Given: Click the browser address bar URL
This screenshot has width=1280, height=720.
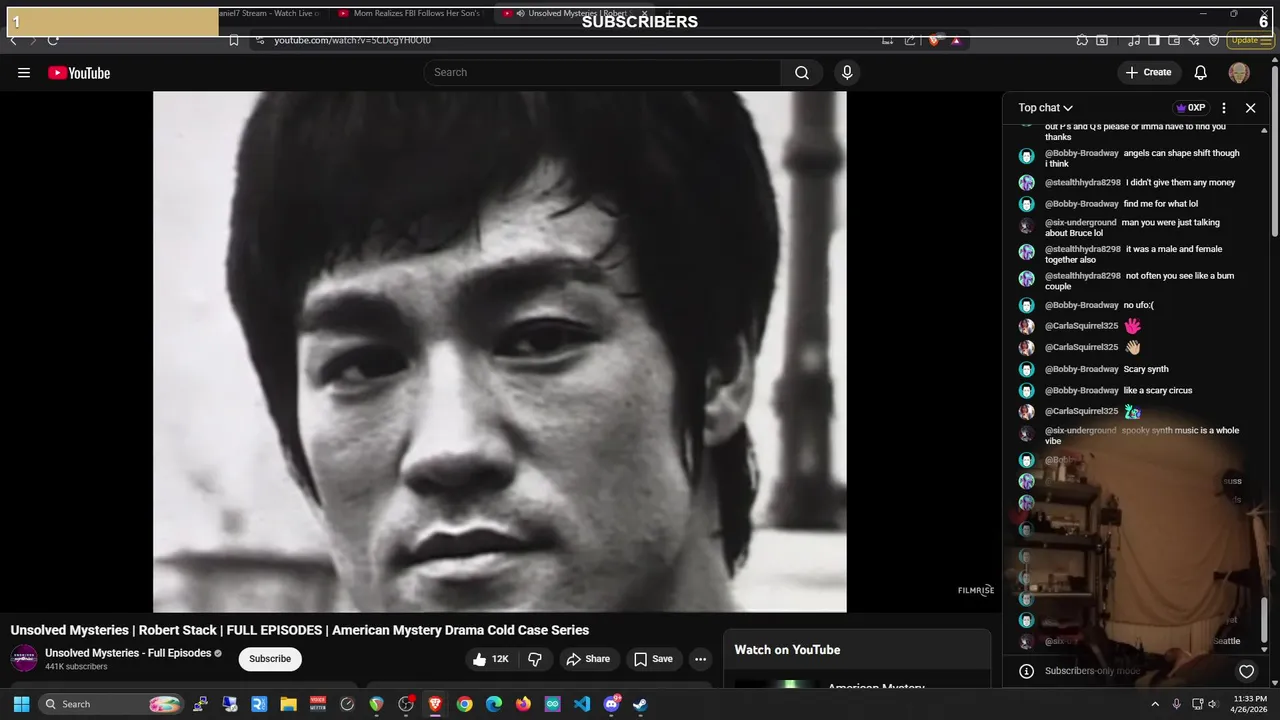Looking at the screenshot, I should pos(353,40).
